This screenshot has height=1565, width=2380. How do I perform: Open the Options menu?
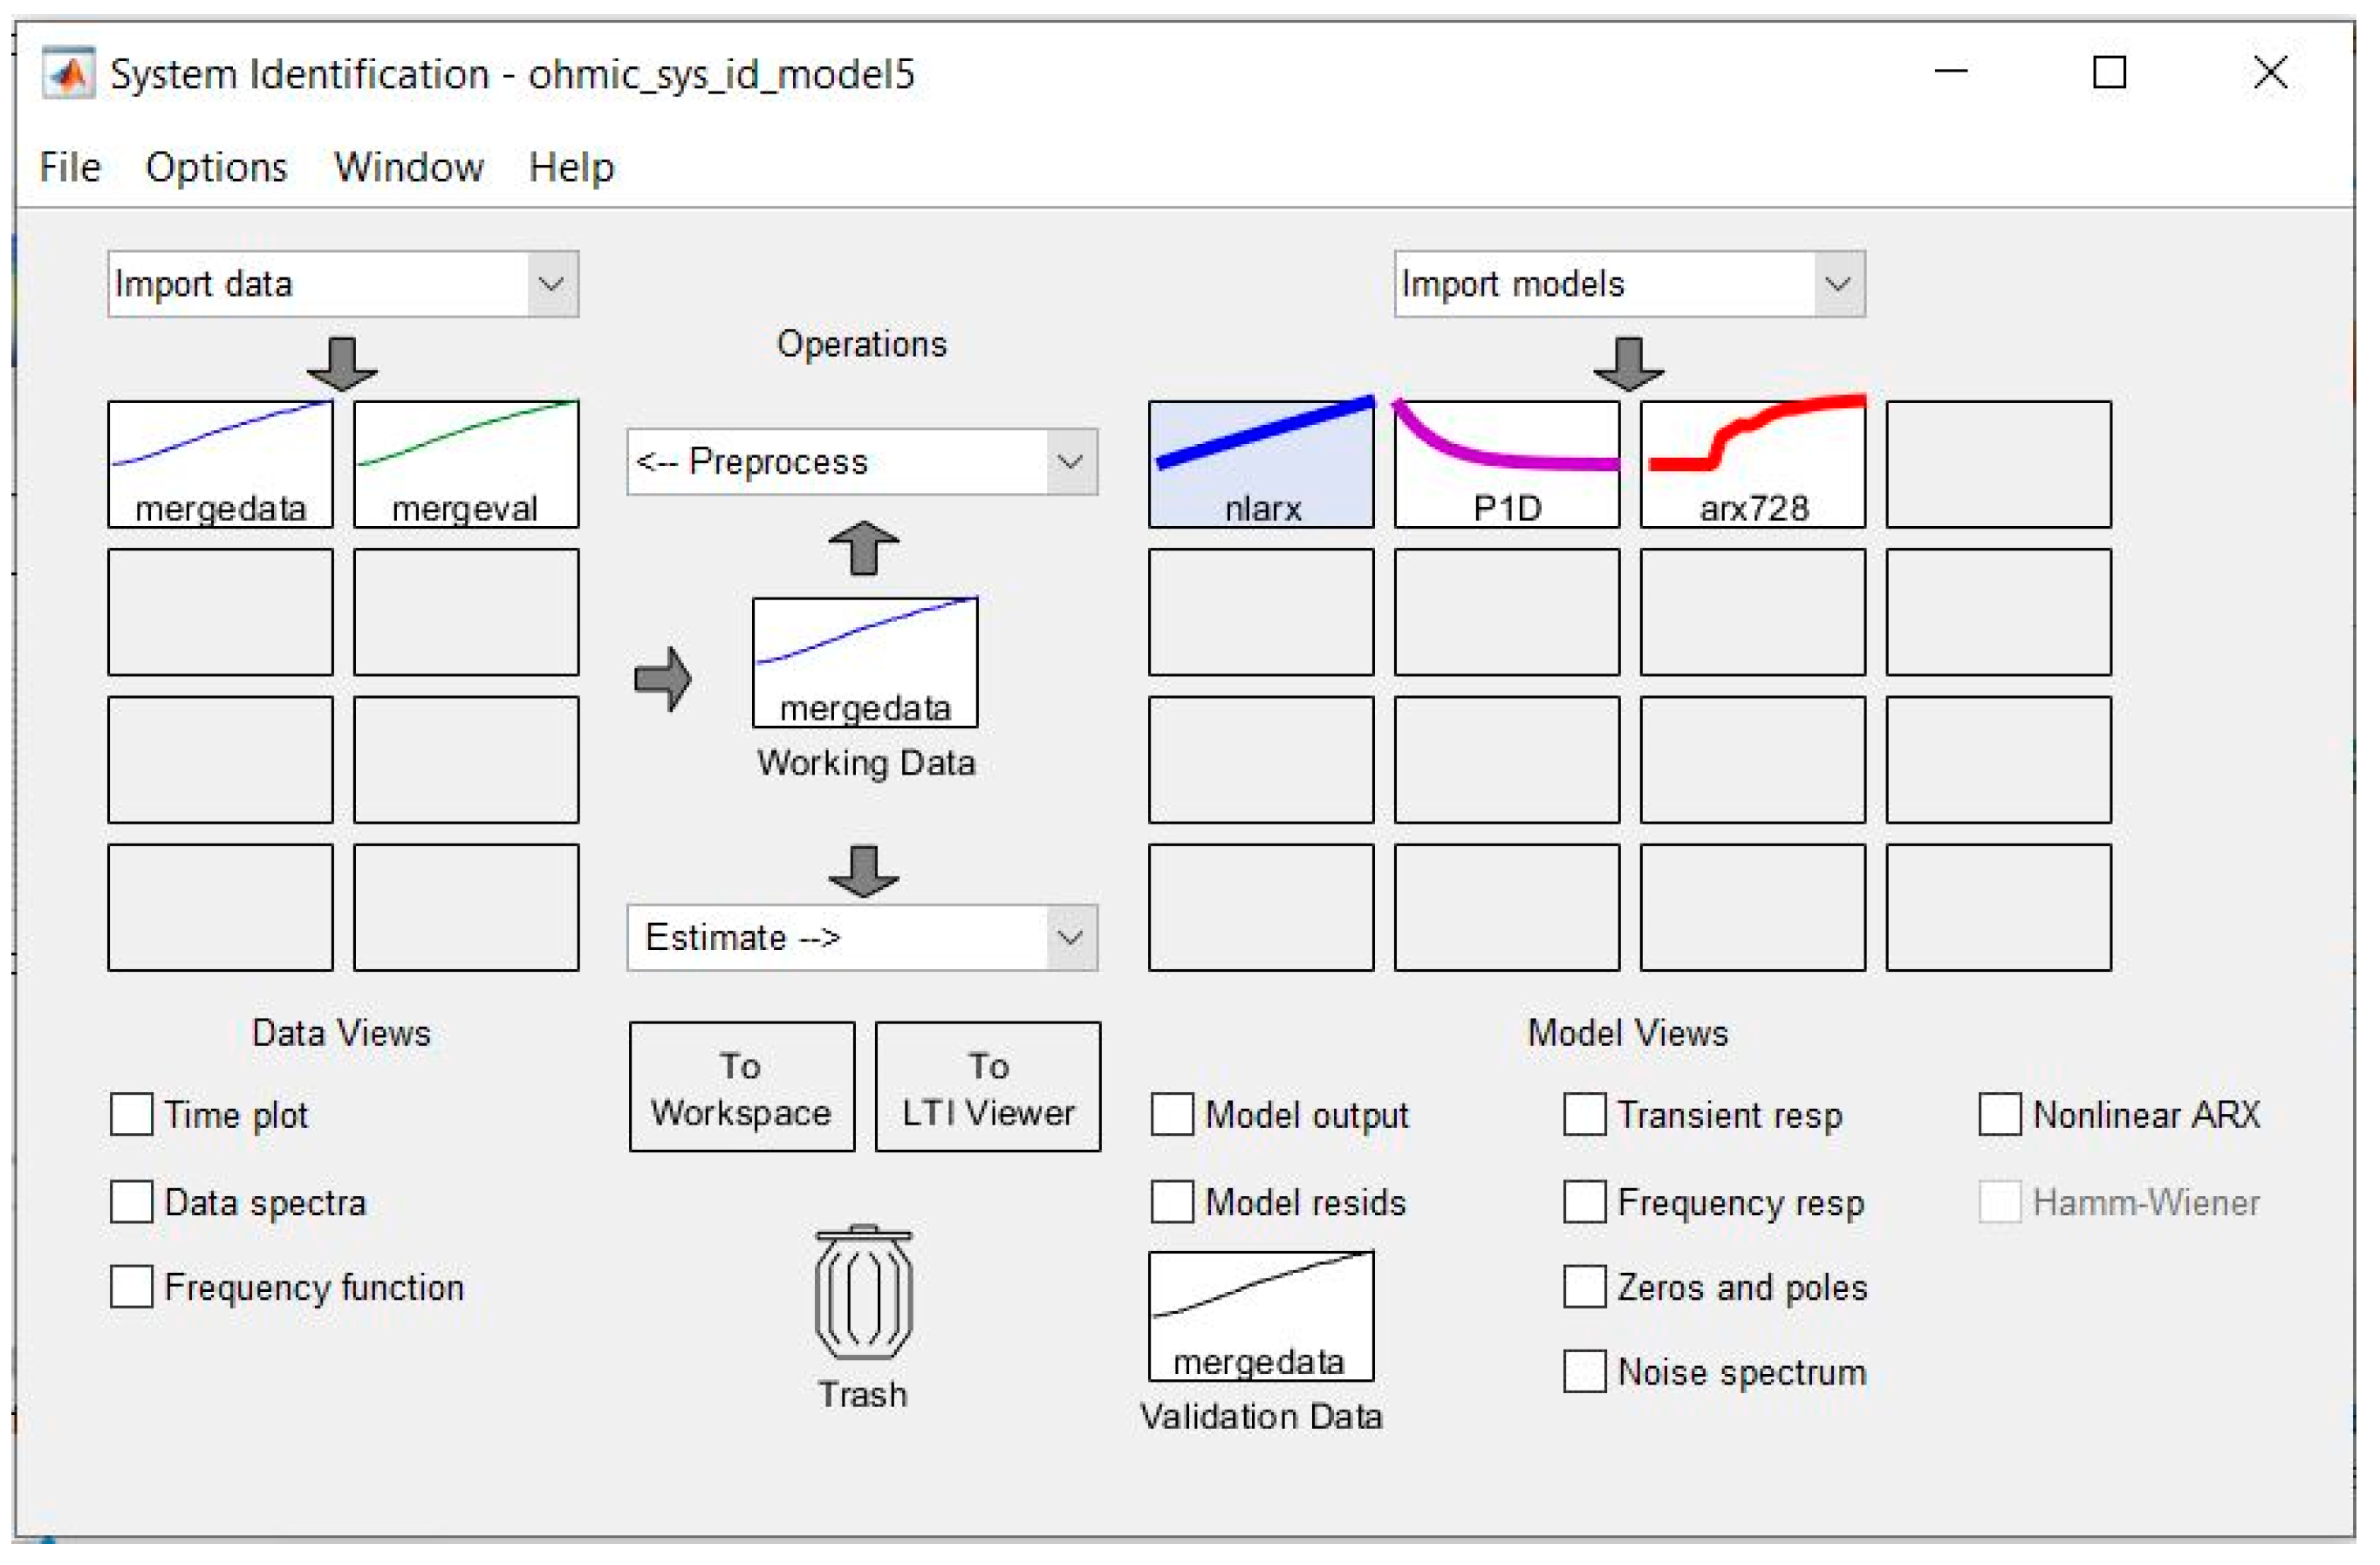pyautogui.click(x=216, y=167)
